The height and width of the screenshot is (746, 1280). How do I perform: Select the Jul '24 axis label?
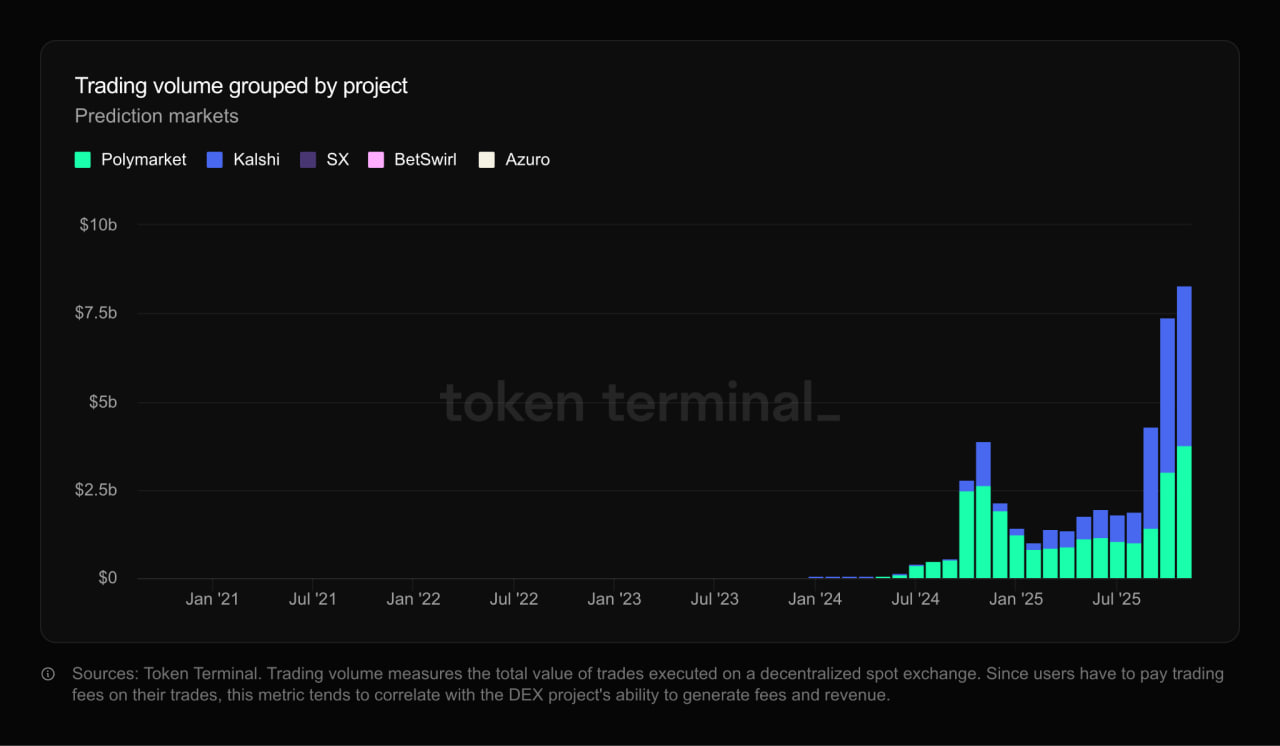point(915,598)
